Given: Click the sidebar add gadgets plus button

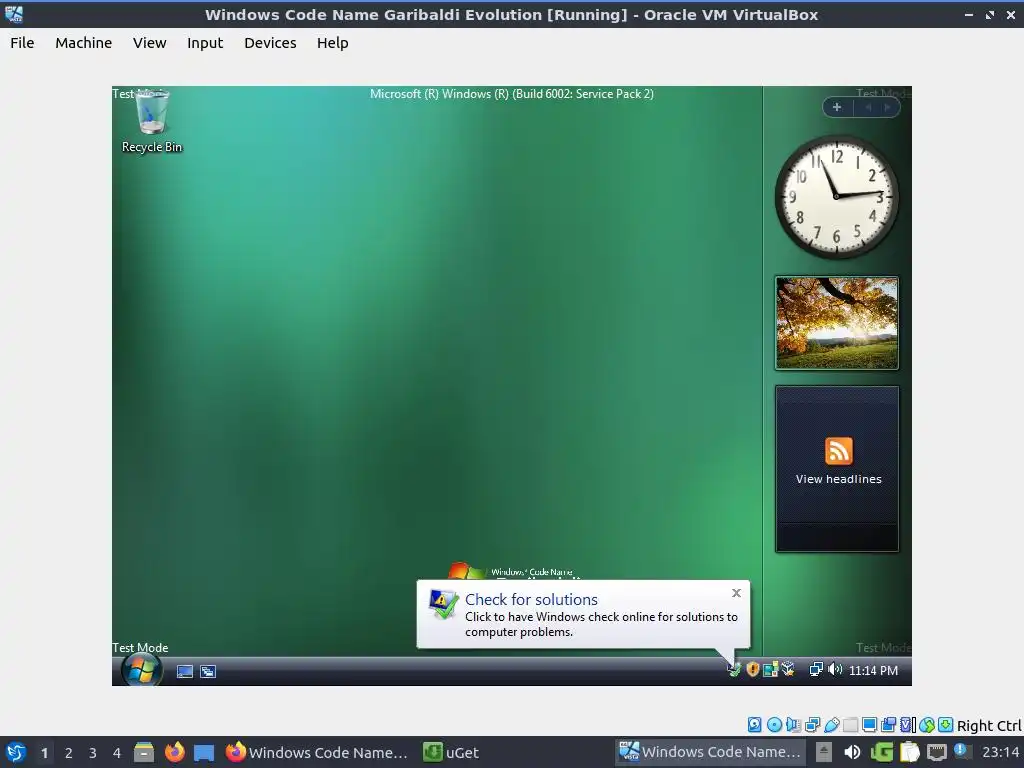Looking at the screenshot, I should [837, 107].
